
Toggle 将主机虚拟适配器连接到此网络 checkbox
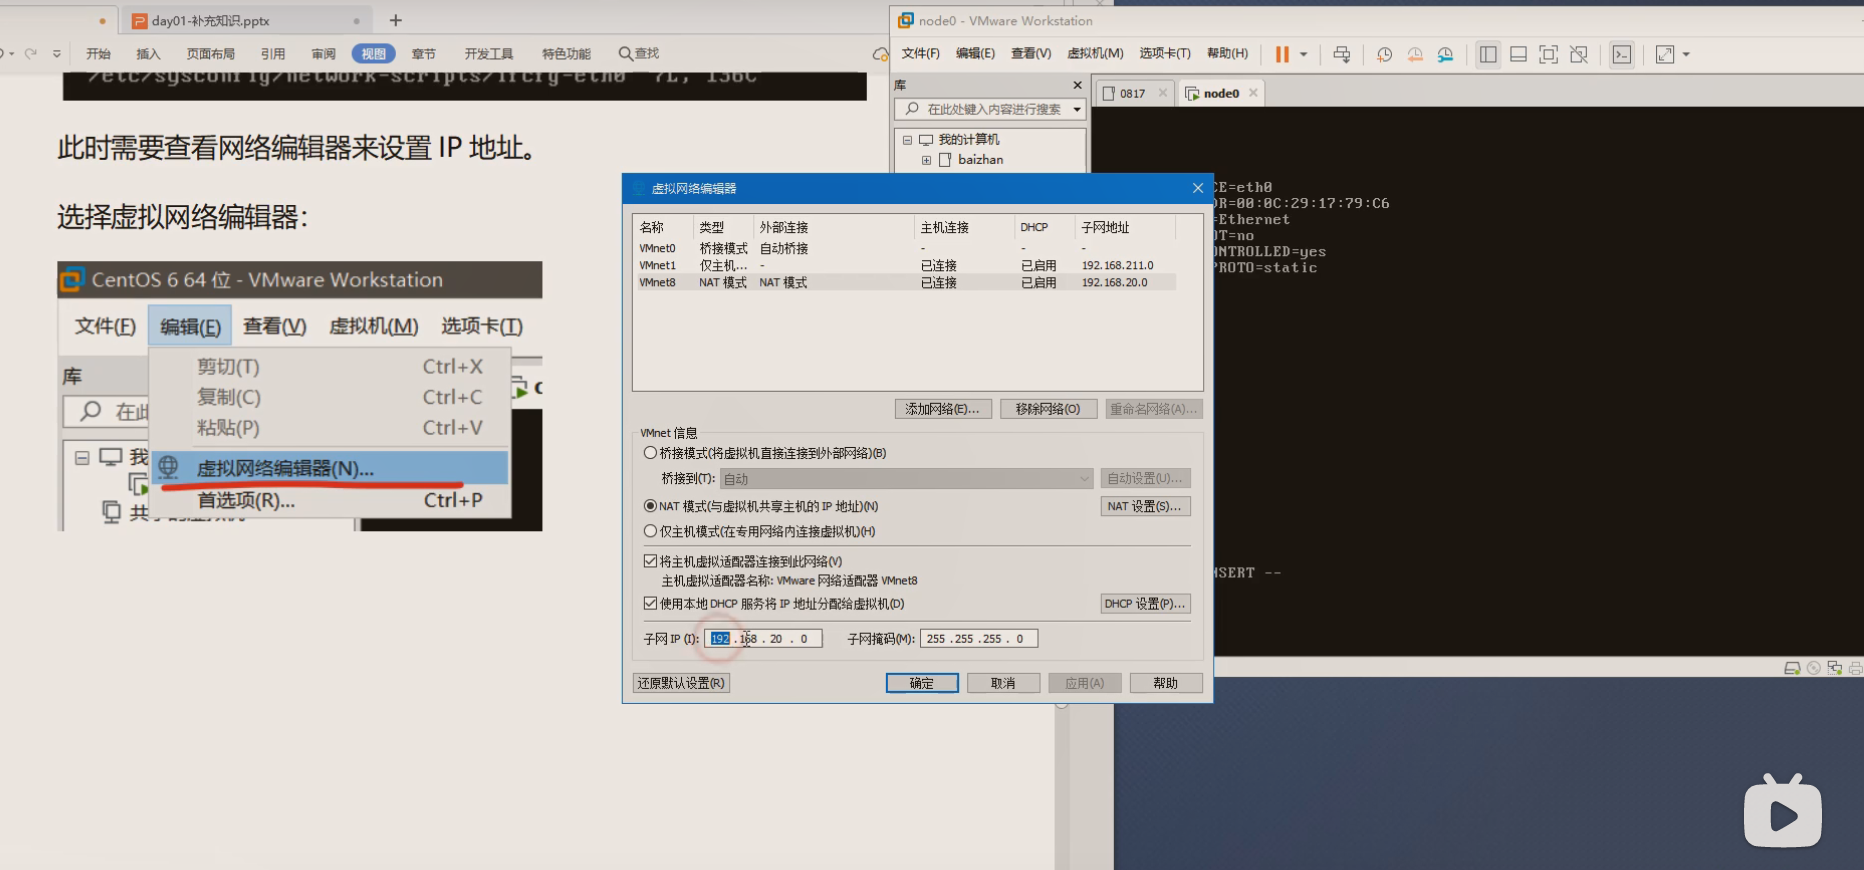[x=650, y=561]
